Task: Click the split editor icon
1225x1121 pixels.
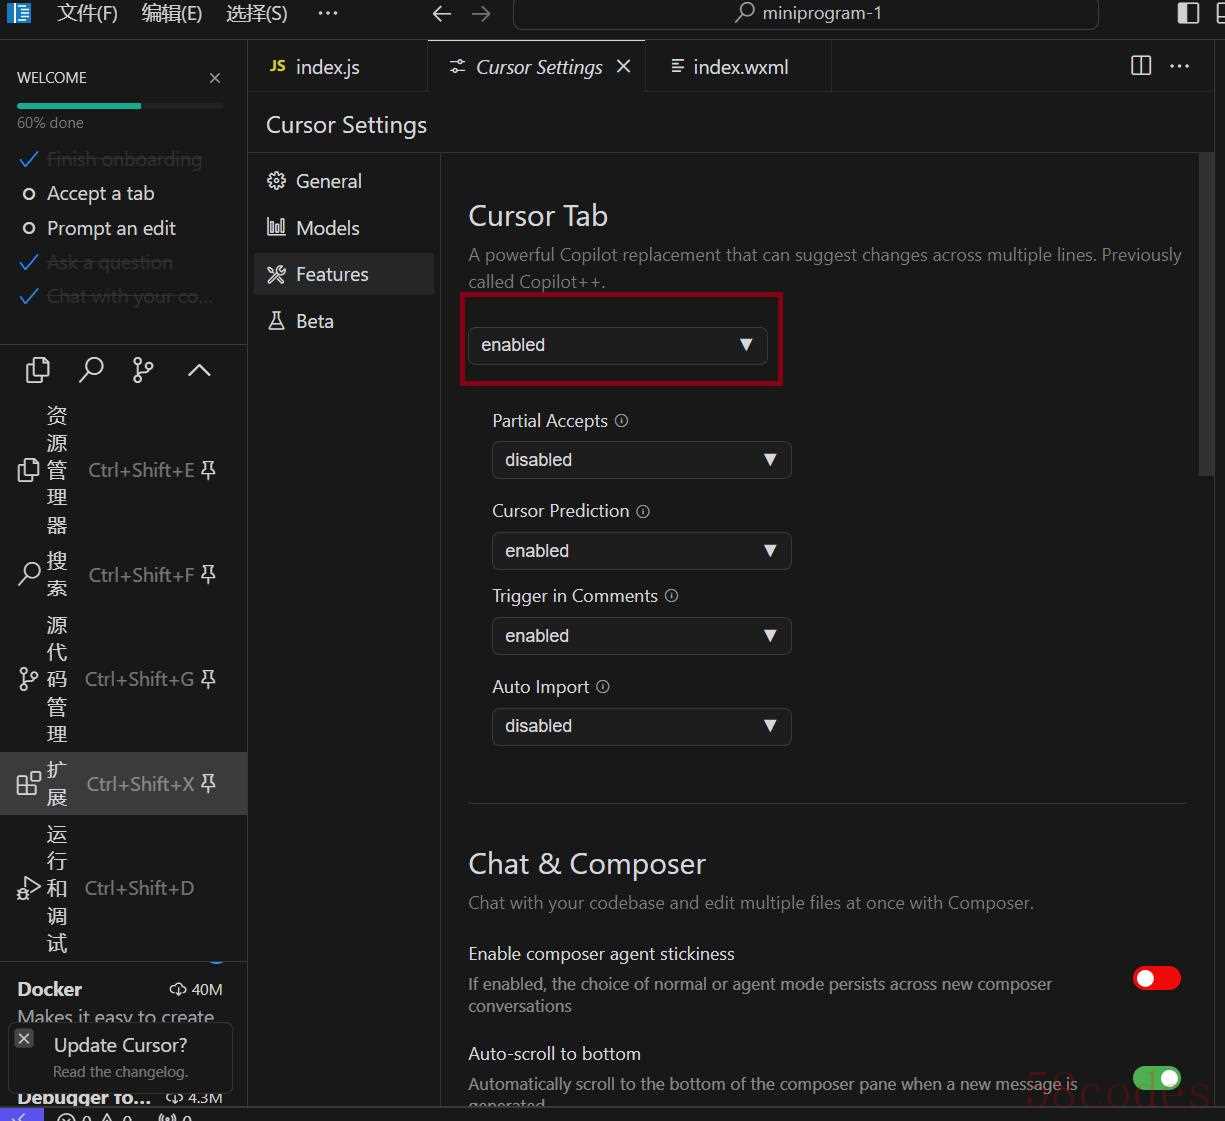Action: click(1140, 66)
